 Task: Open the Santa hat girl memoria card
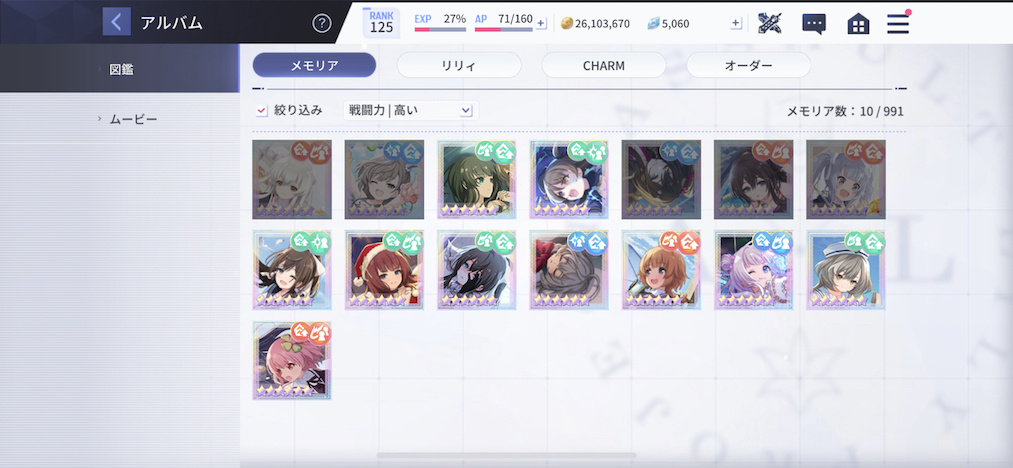click(384, 270)
